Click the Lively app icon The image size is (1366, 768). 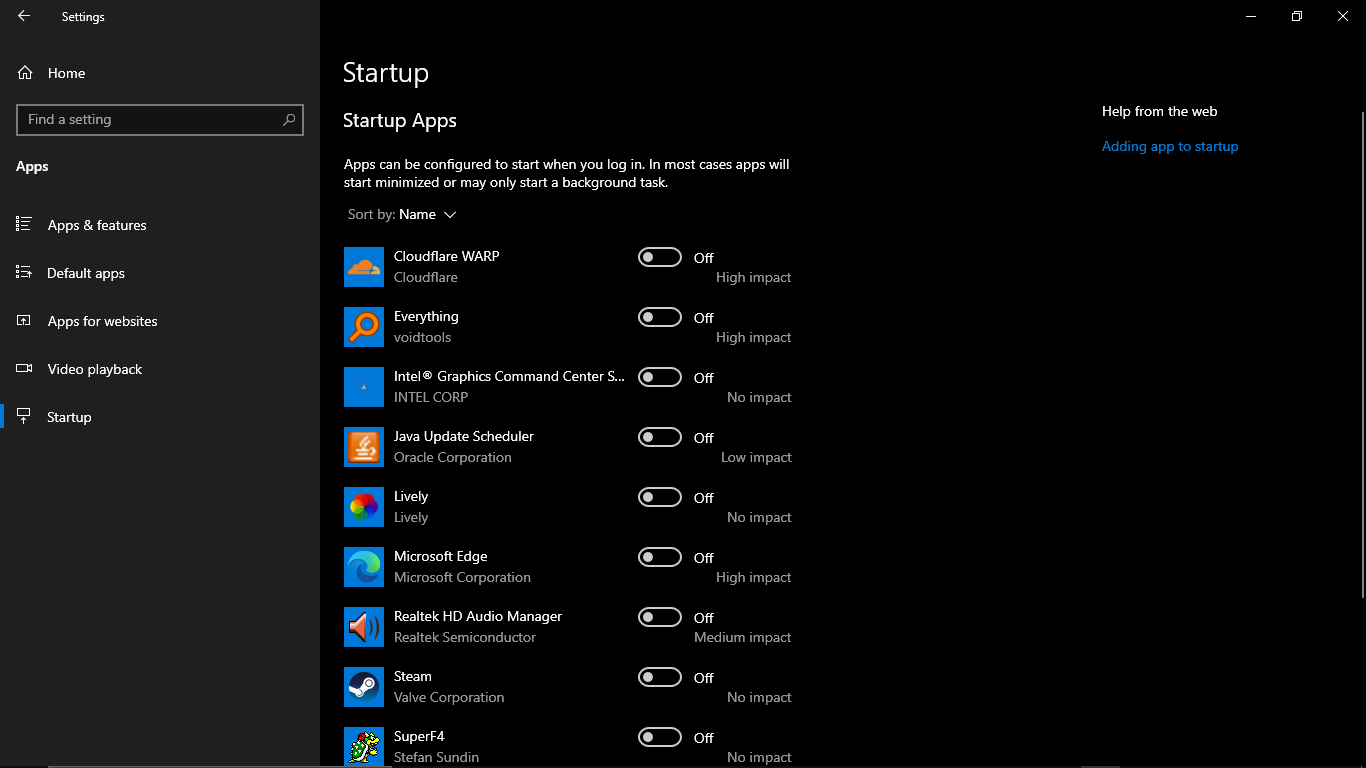pyautogui.click(x=364, y=507)
